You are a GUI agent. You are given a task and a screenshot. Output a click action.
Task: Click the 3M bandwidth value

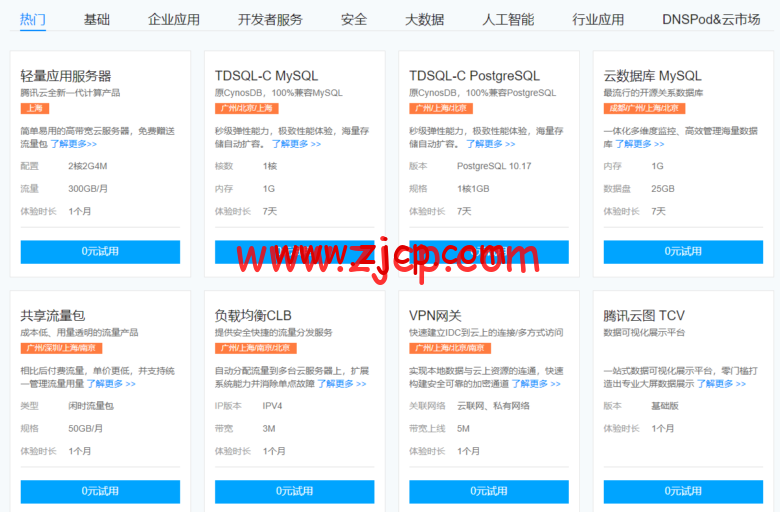pos(269,428)
